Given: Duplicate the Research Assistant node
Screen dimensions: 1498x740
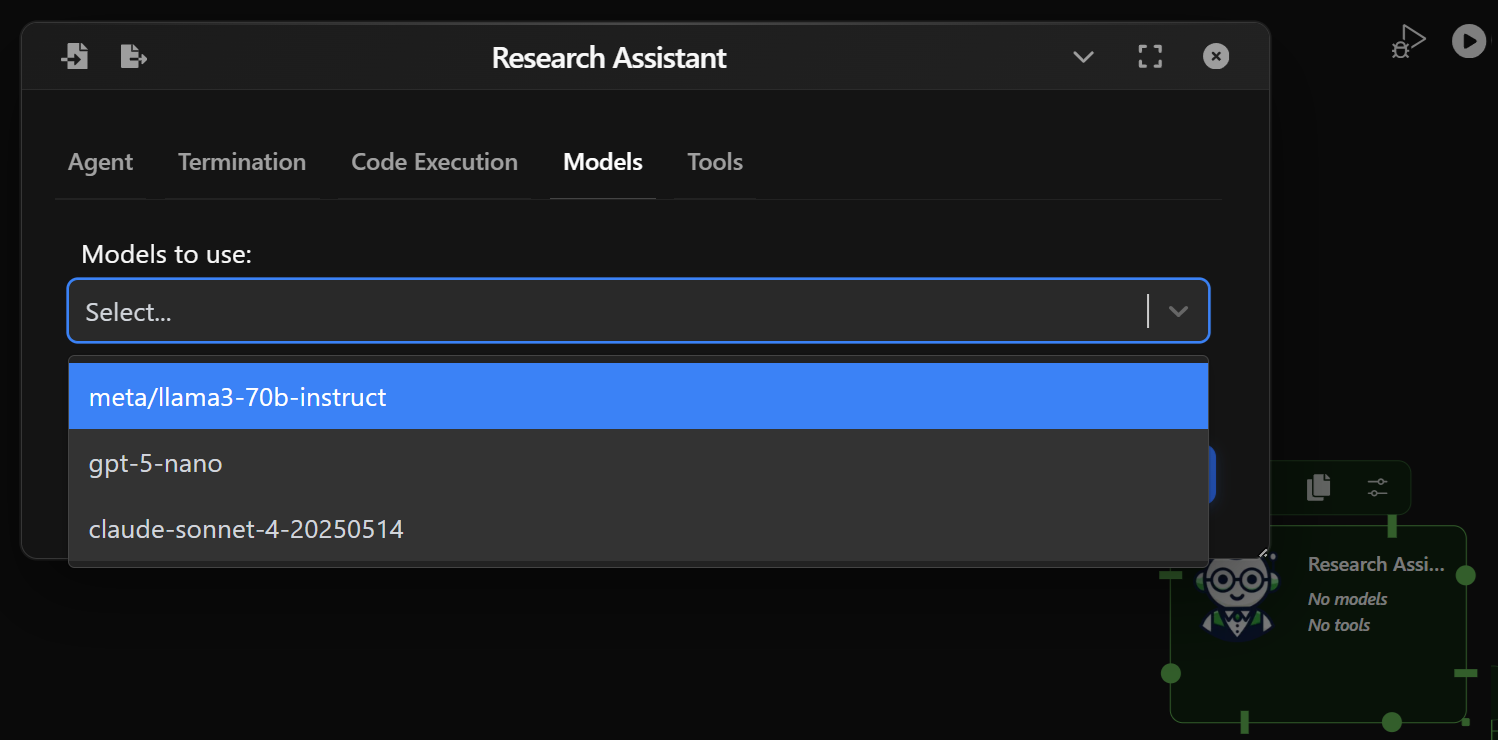Looking at the screenshot, I should pyautogui.click(x=1317, y=487).
